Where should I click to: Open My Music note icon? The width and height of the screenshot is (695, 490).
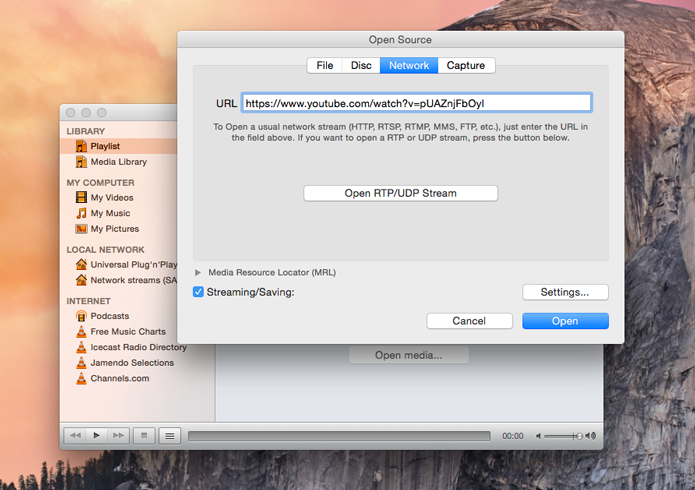point(81,213)
